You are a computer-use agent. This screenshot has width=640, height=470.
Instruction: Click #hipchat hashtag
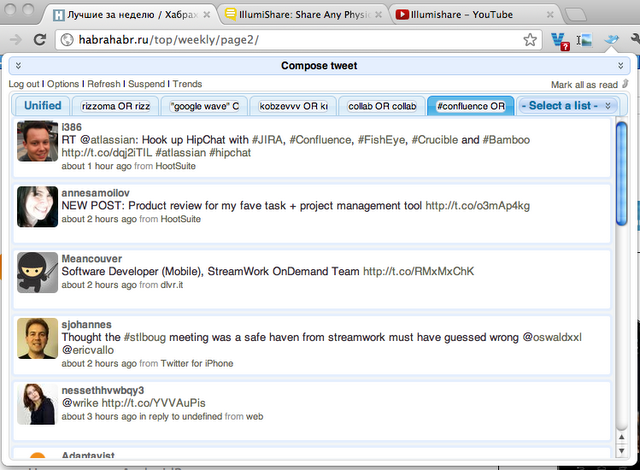tap(230, 153)
